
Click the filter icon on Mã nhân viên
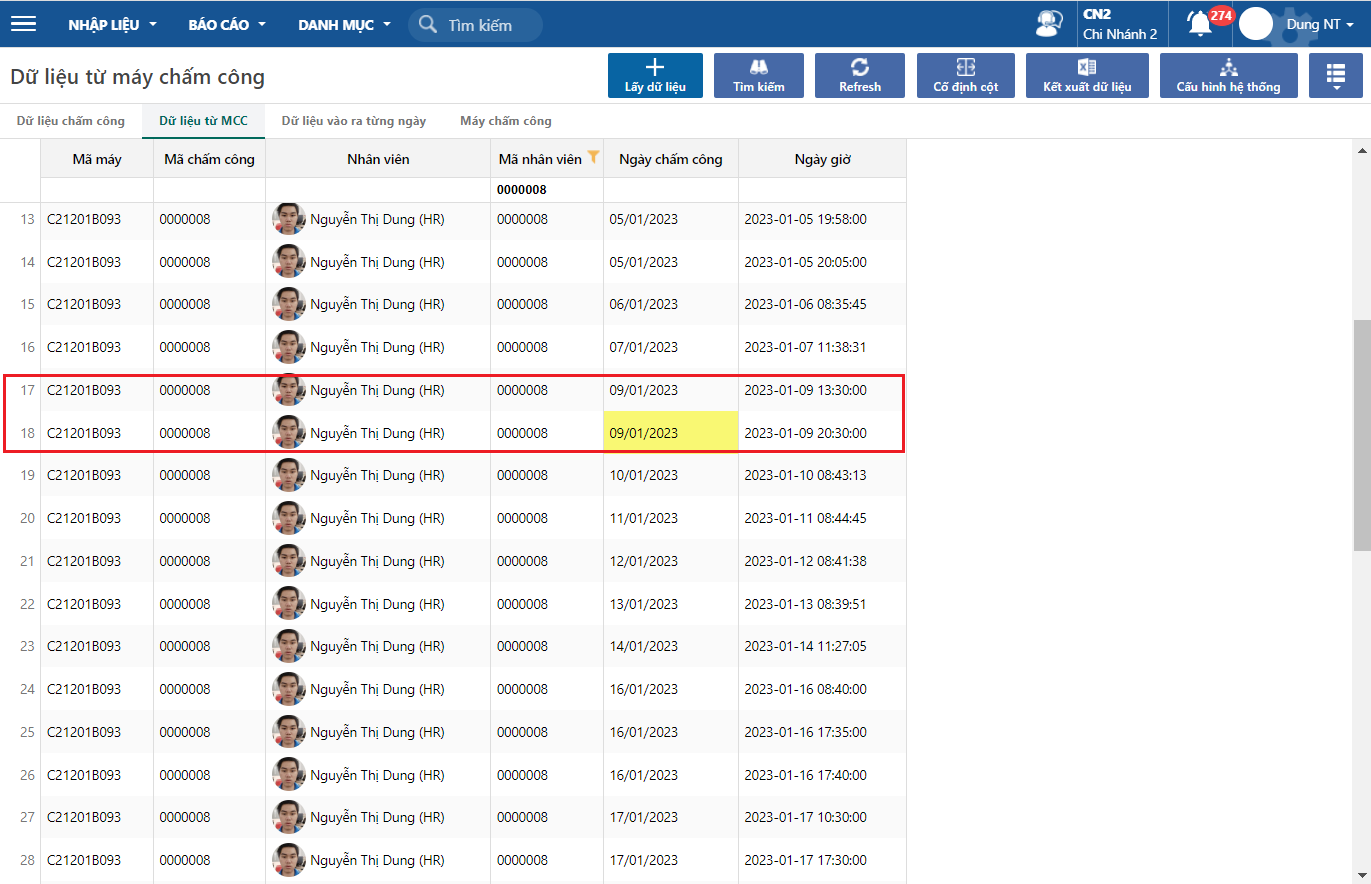593,156
